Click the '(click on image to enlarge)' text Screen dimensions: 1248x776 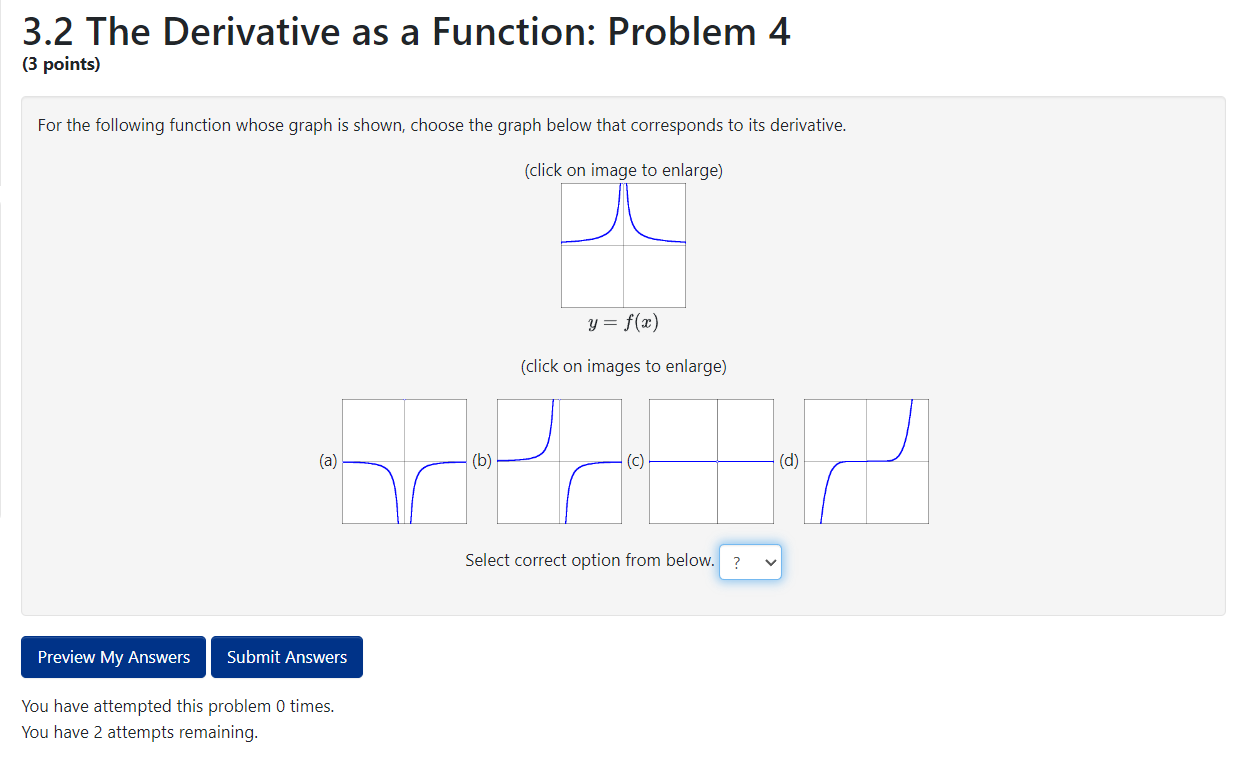[x=623, y=169]
